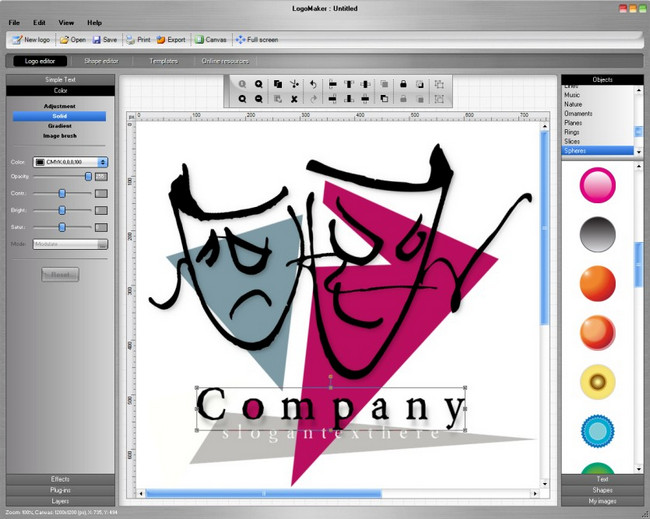Screen dimensions: 650x519
Task: Open the Help menu
Action: tap(95, 23)
